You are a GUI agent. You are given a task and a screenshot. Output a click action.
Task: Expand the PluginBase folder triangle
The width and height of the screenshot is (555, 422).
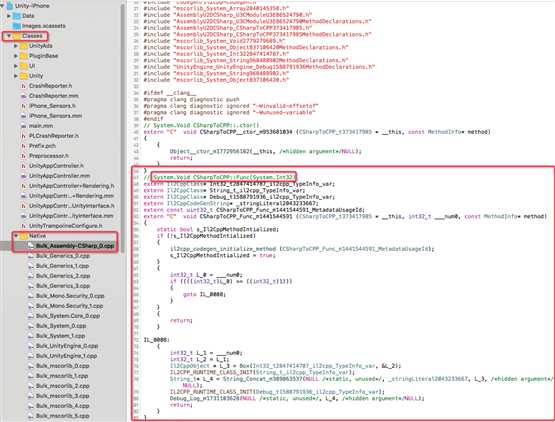(x=16, y=56)
